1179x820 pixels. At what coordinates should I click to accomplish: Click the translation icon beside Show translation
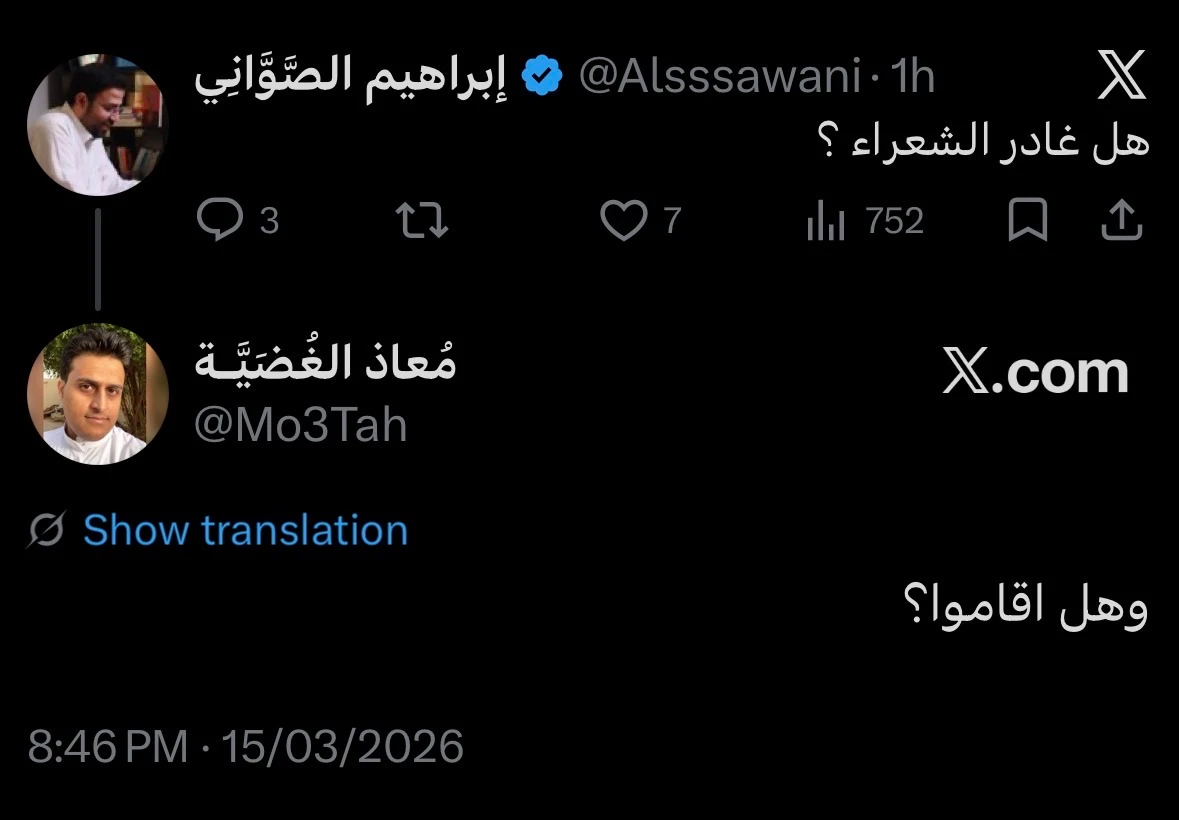pyautogui.click(x=46, y=530)
